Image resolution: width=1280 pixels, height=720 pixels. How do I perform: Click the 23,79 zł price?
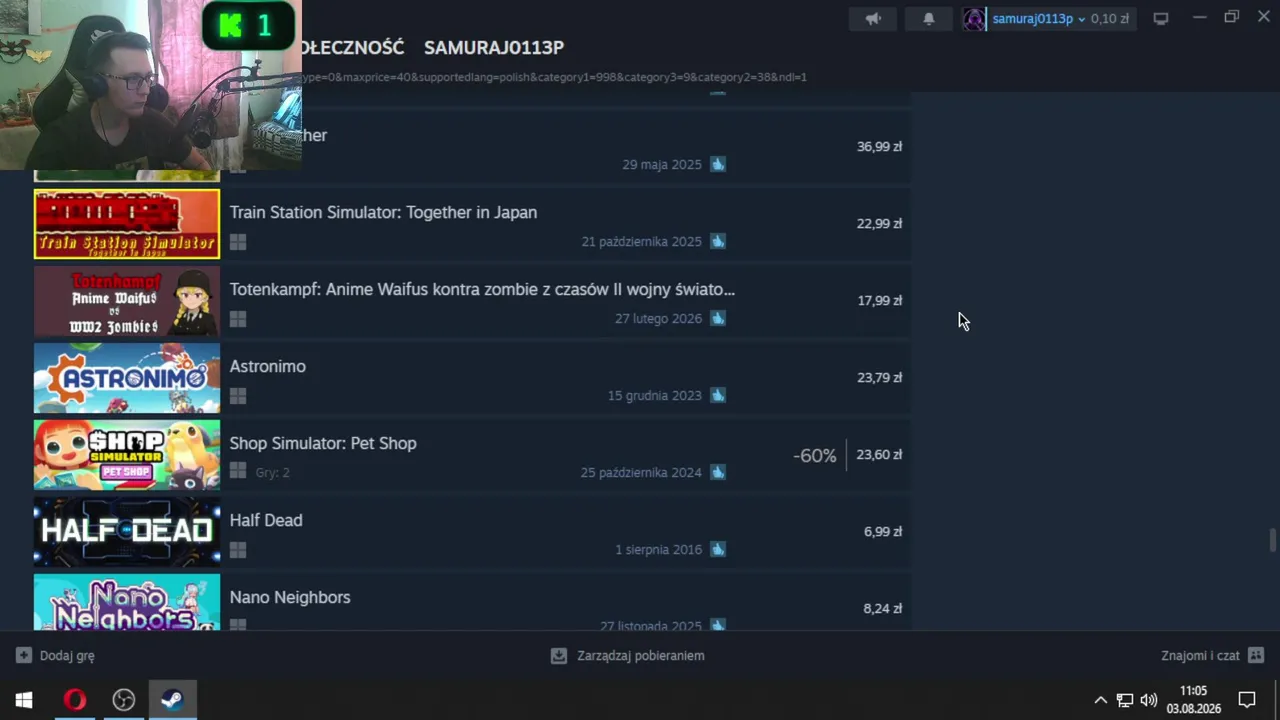tap(879, 377)
